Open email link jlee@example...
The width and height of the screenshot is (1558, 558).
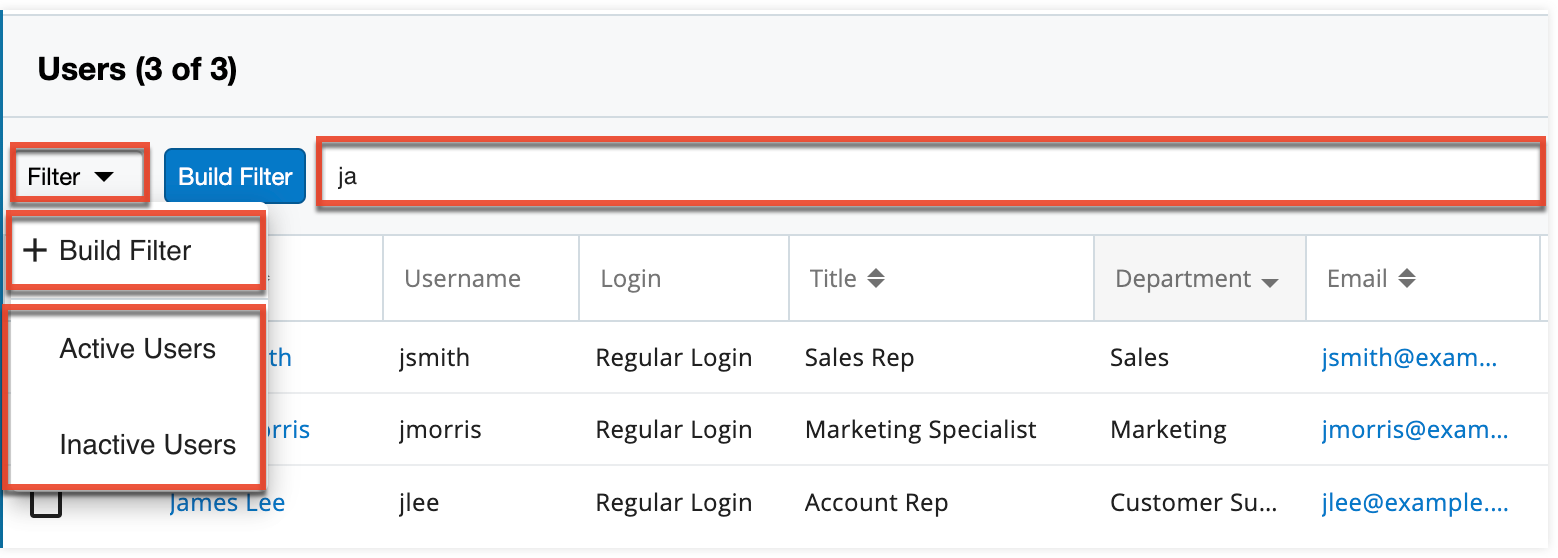point(1415,503)
